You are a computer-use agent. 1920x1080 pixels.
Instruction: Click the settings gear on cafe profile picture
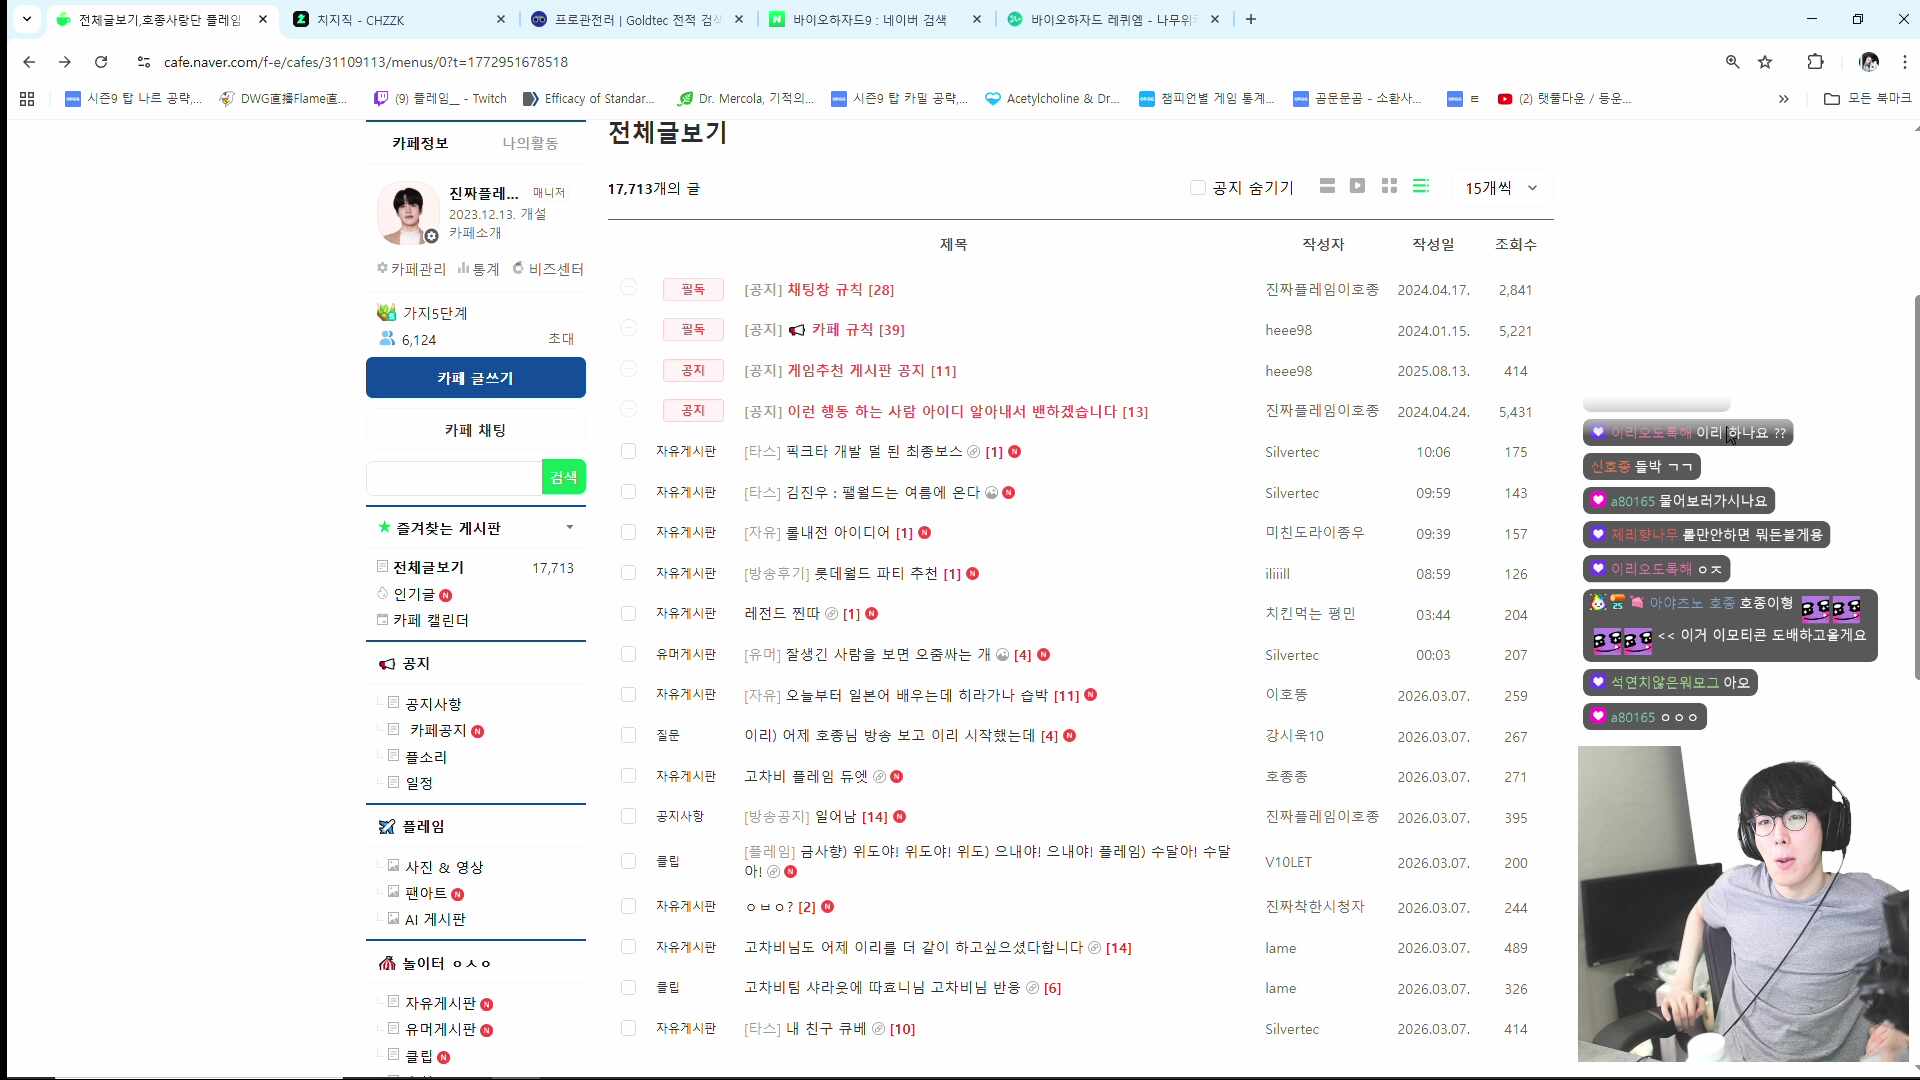(432, 237)
